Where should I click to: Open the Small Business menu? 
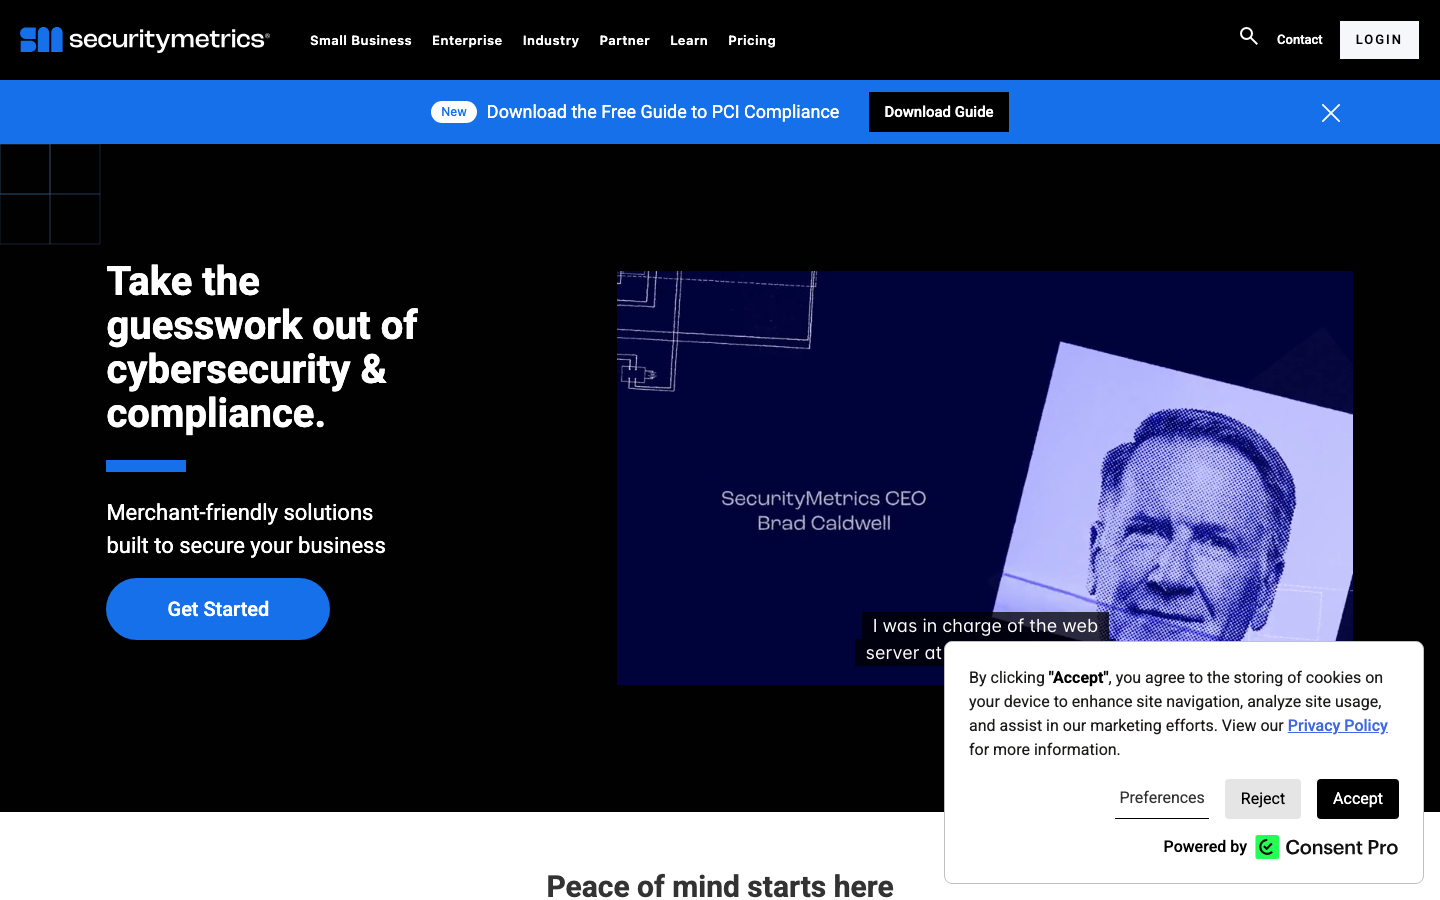tap(361, 40)
